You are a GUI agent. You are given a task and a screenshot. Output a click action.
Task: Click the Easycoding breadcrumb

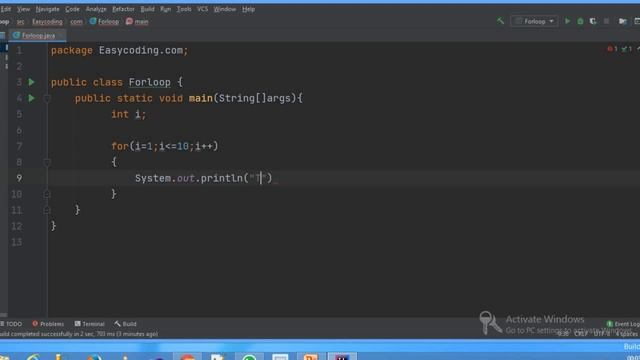pyautogui.click(x=47, y=22)
